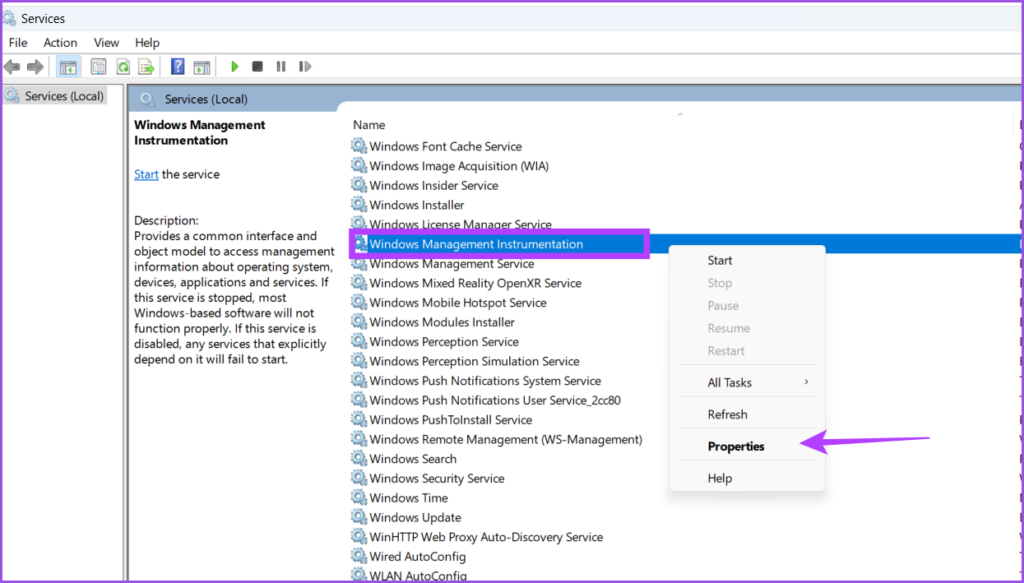Image resolution: width=1024 pixels, height=583 pixels.
Task: Click gear icon of Windows Font Cache Service
Action: (x=359, y=146)
